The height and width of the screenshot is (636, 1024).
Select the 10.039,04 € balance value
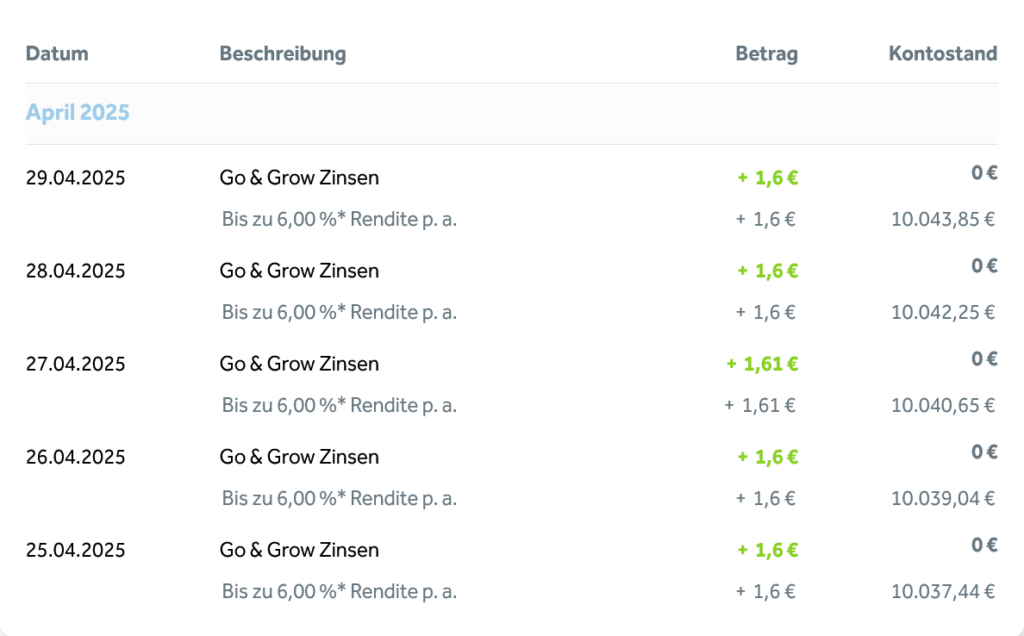pos(943,498)
